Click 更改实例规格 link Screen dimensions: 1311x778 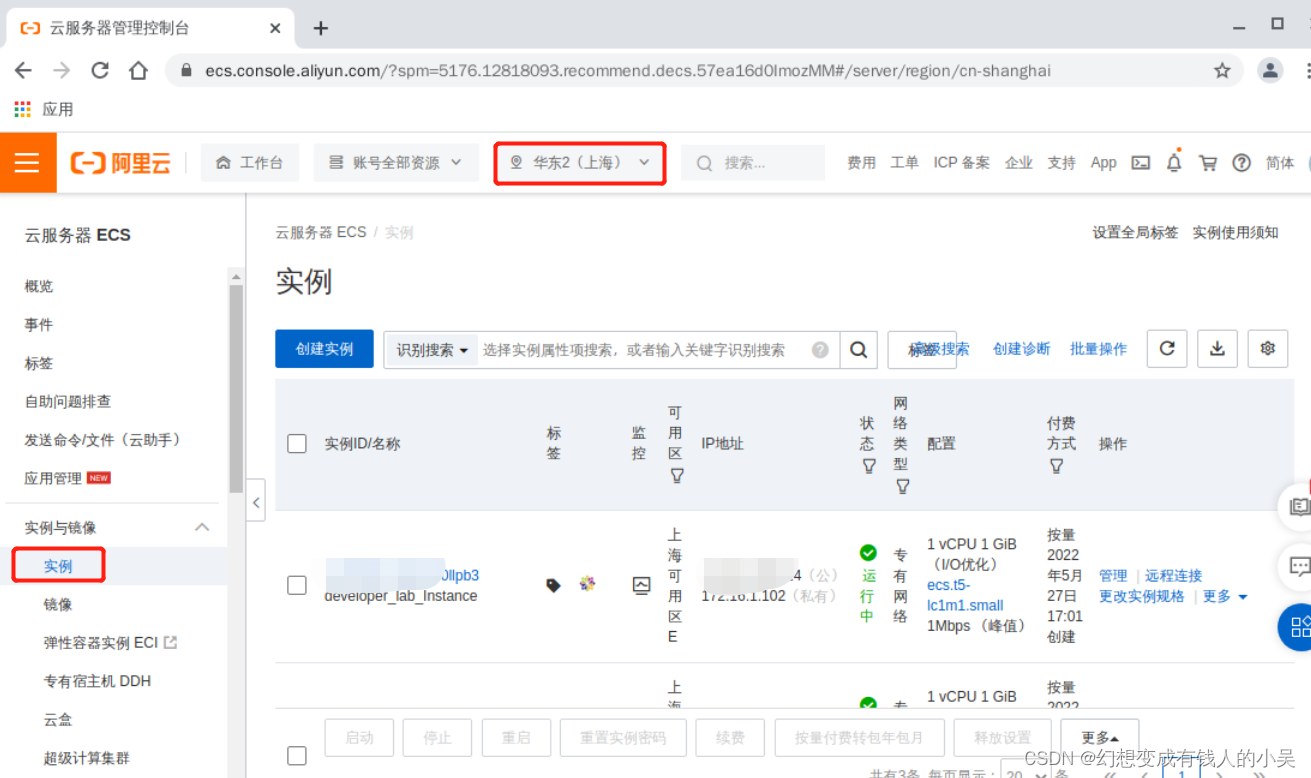click(1141, 596)
